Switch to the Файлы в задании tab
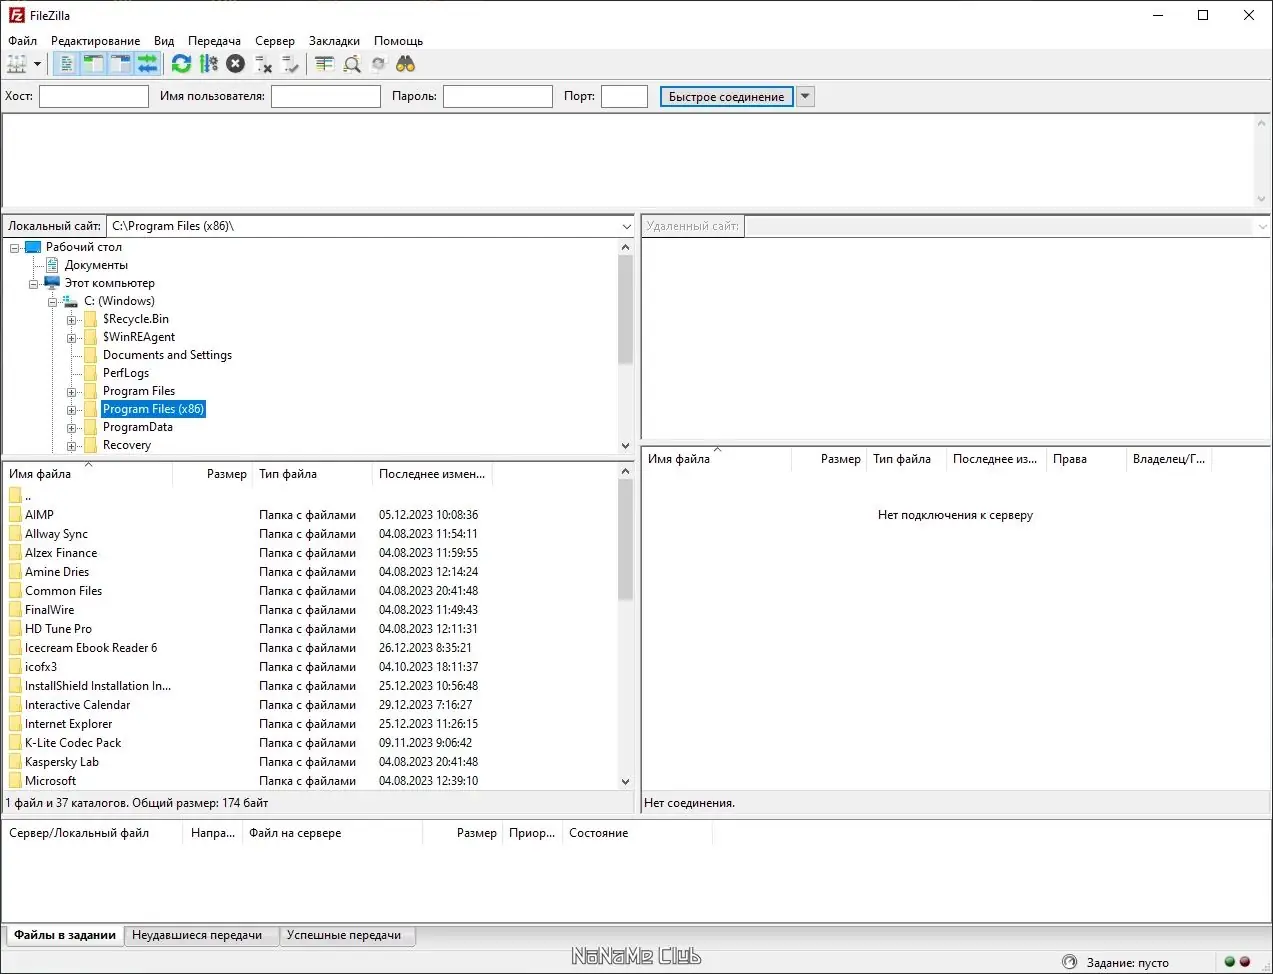 coord(64,936)
